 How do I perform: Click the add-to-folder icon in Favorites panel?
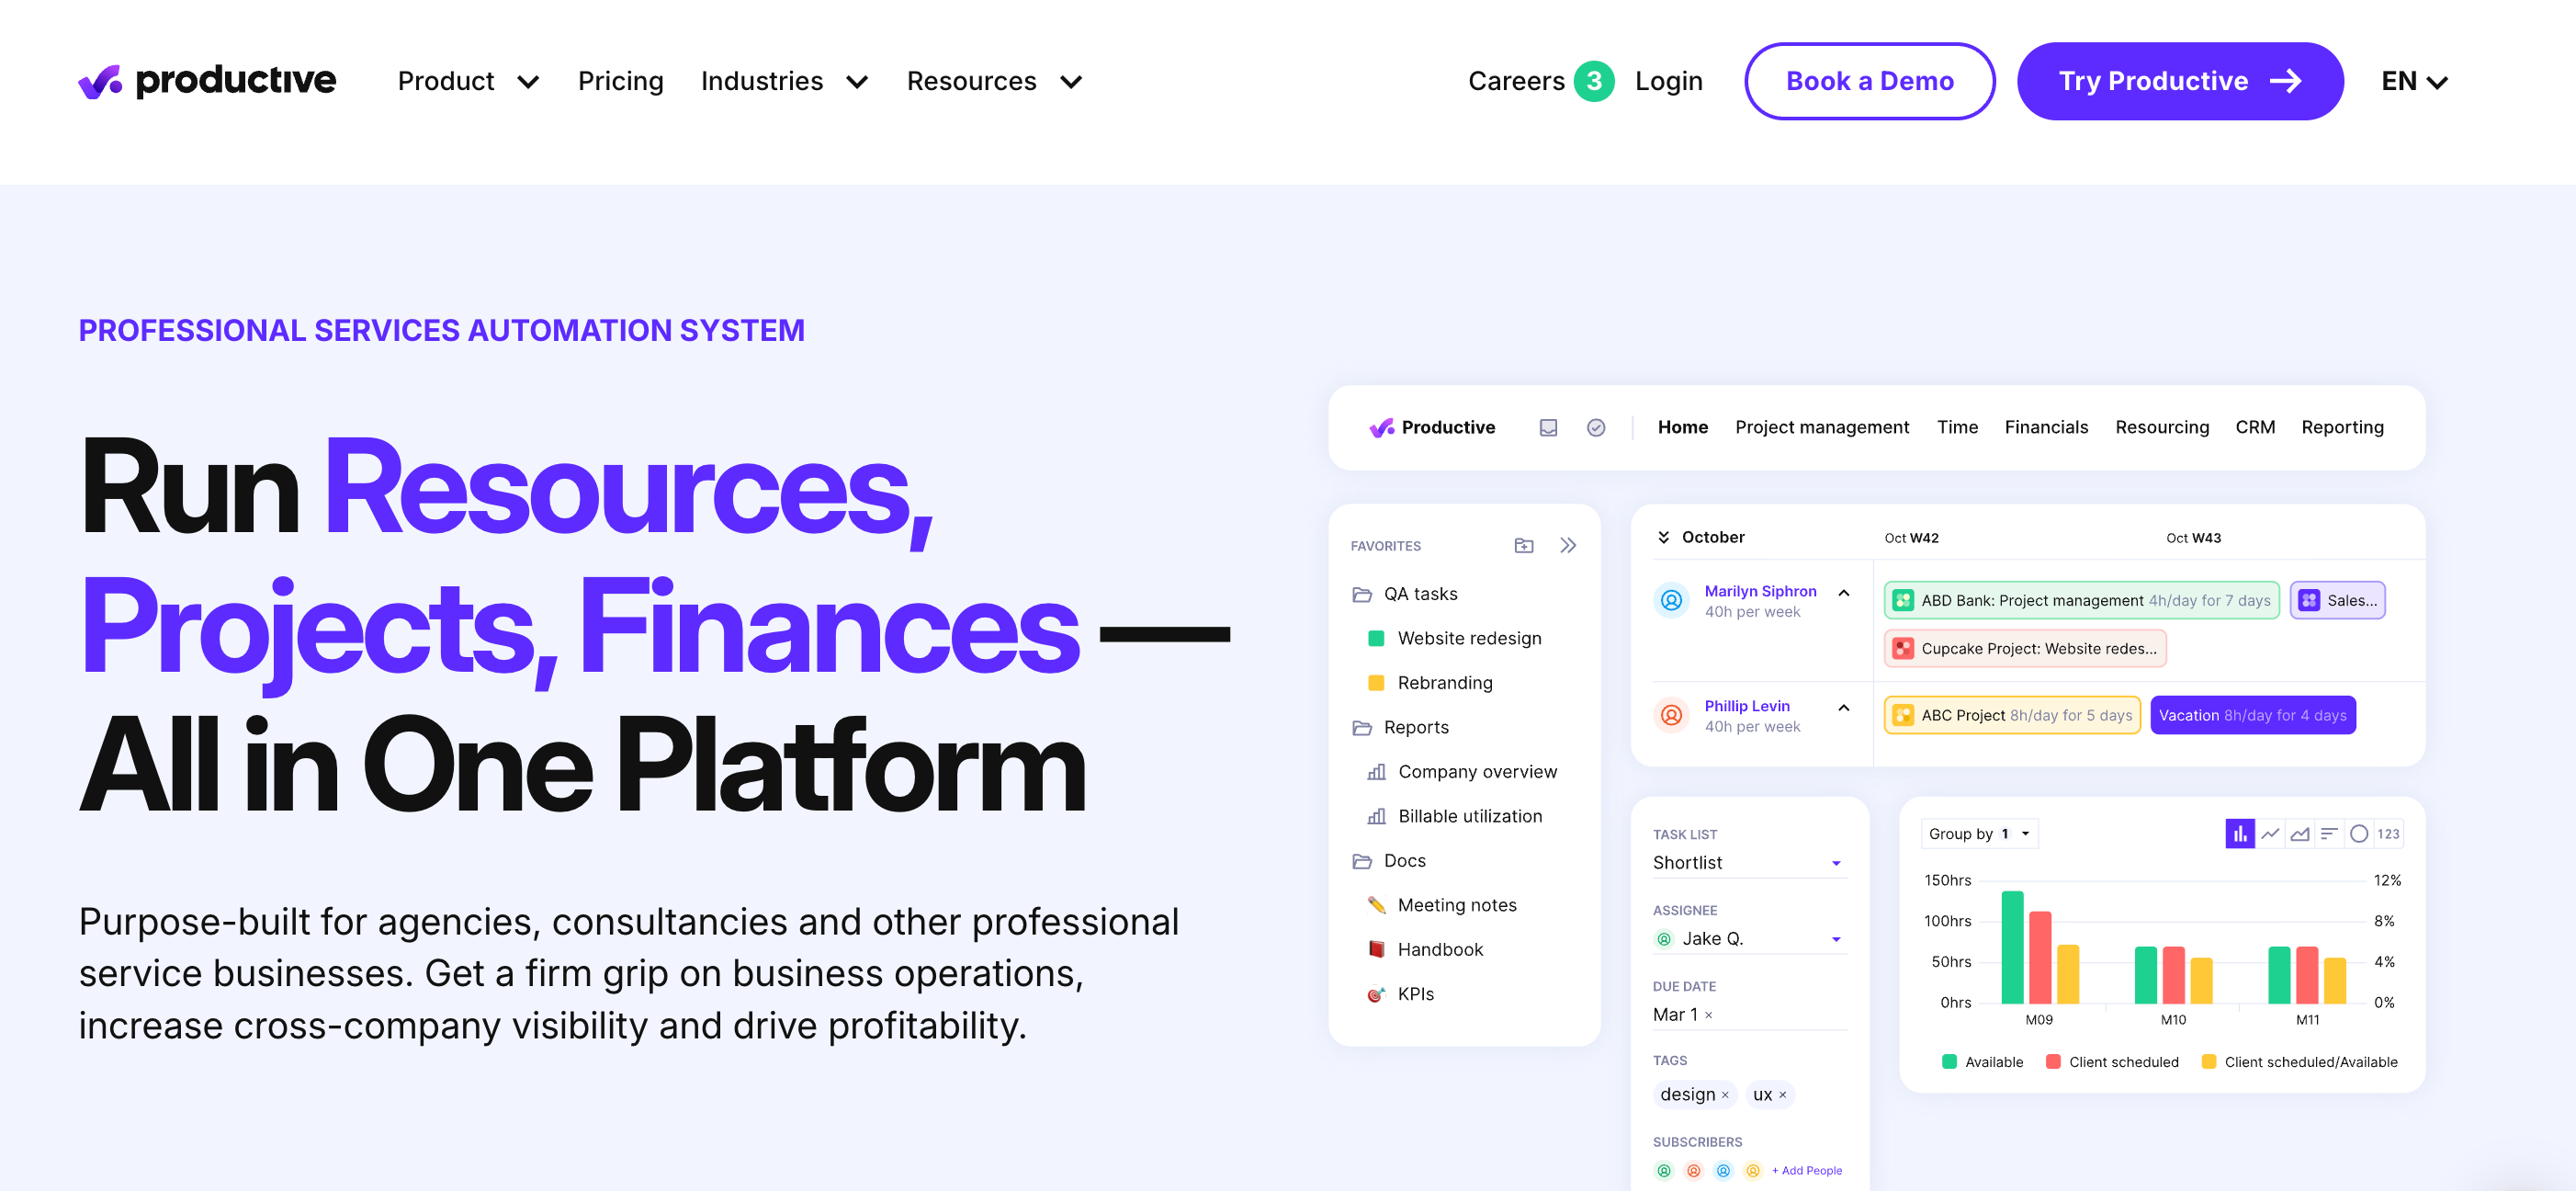(x=1524, y=545)
